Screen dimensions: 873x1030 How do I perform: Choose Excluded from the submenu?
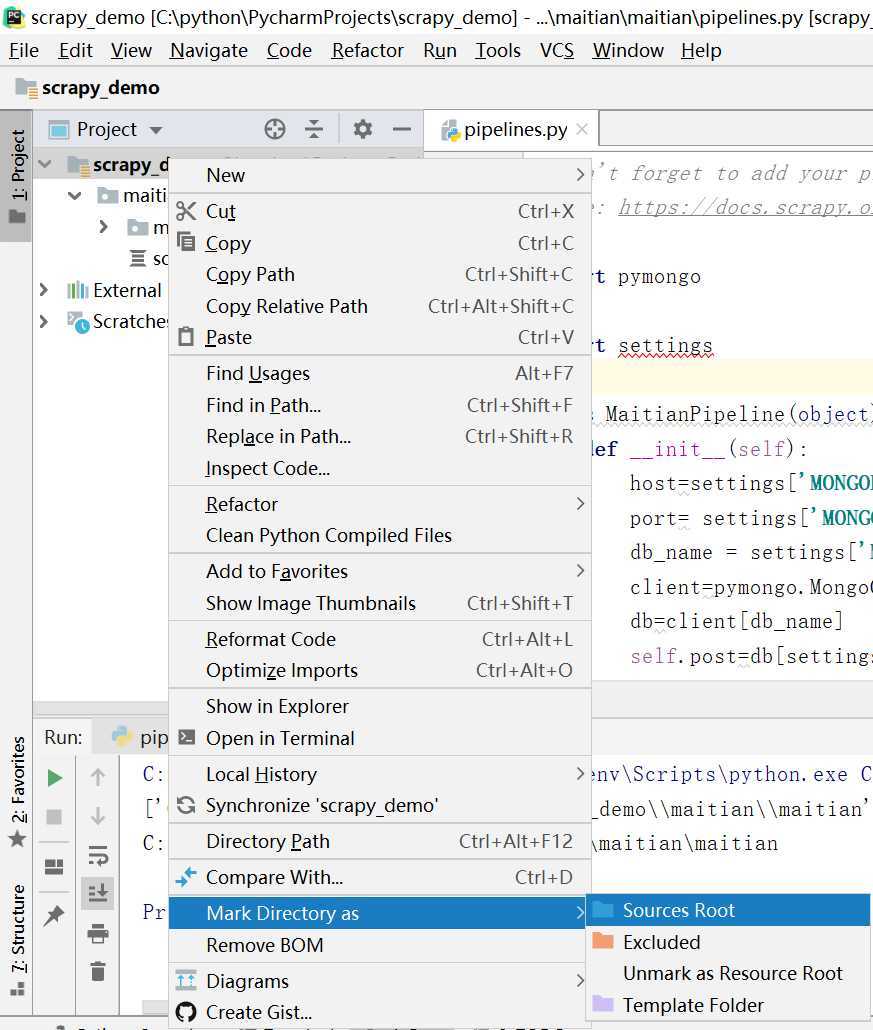tap(728, 942)
